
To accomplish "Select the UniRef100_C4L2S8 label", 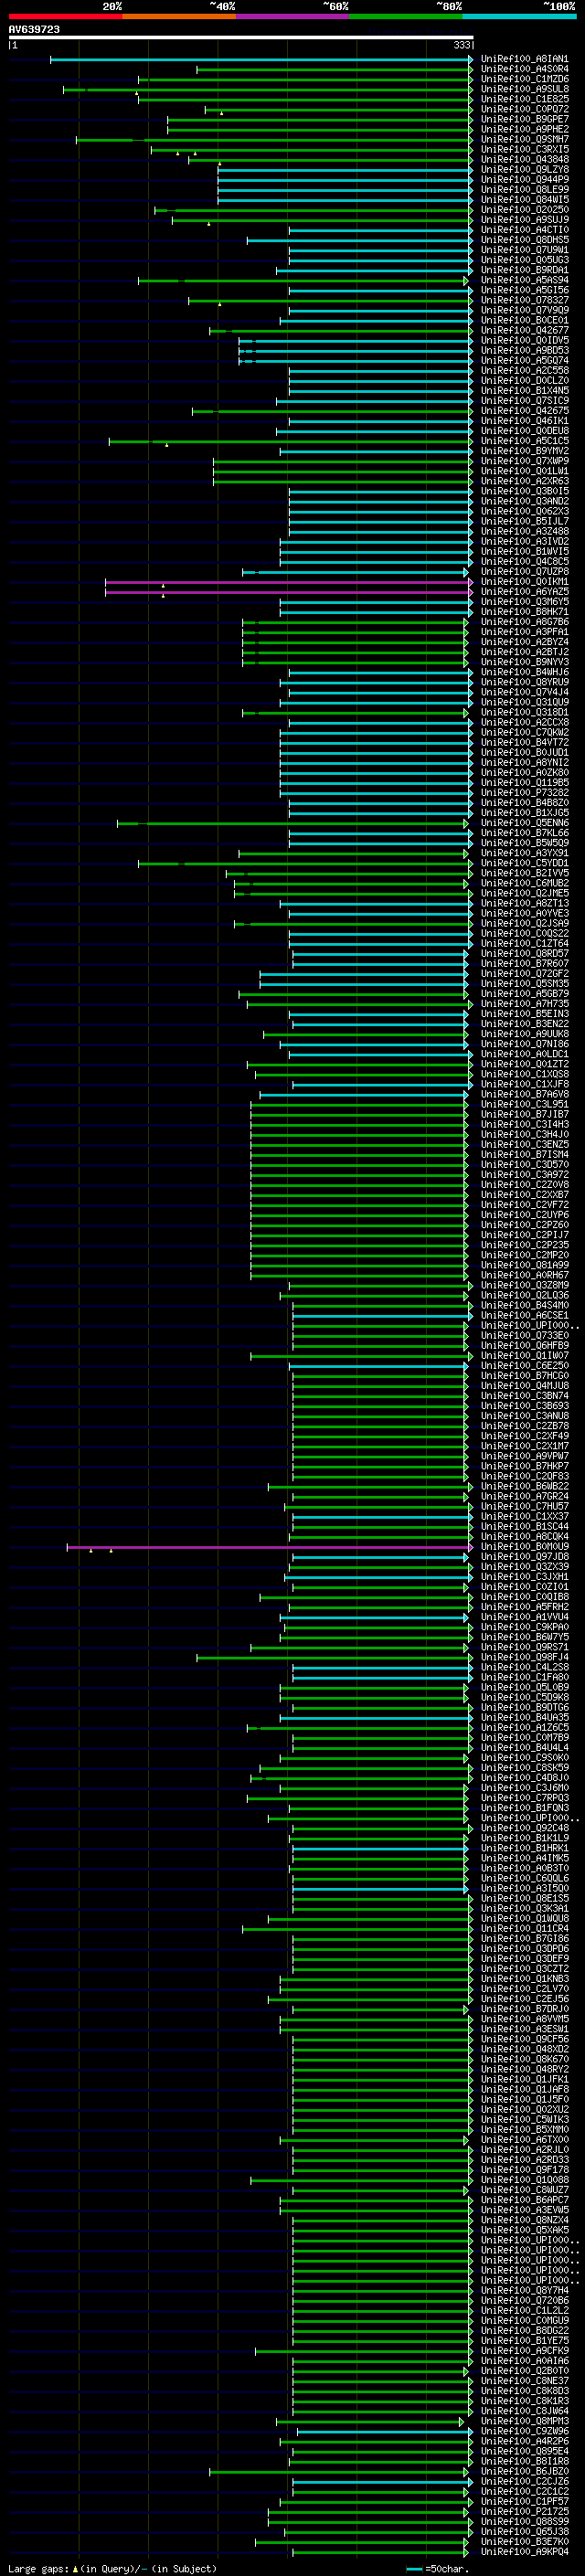I will [x=524, y=1668].
